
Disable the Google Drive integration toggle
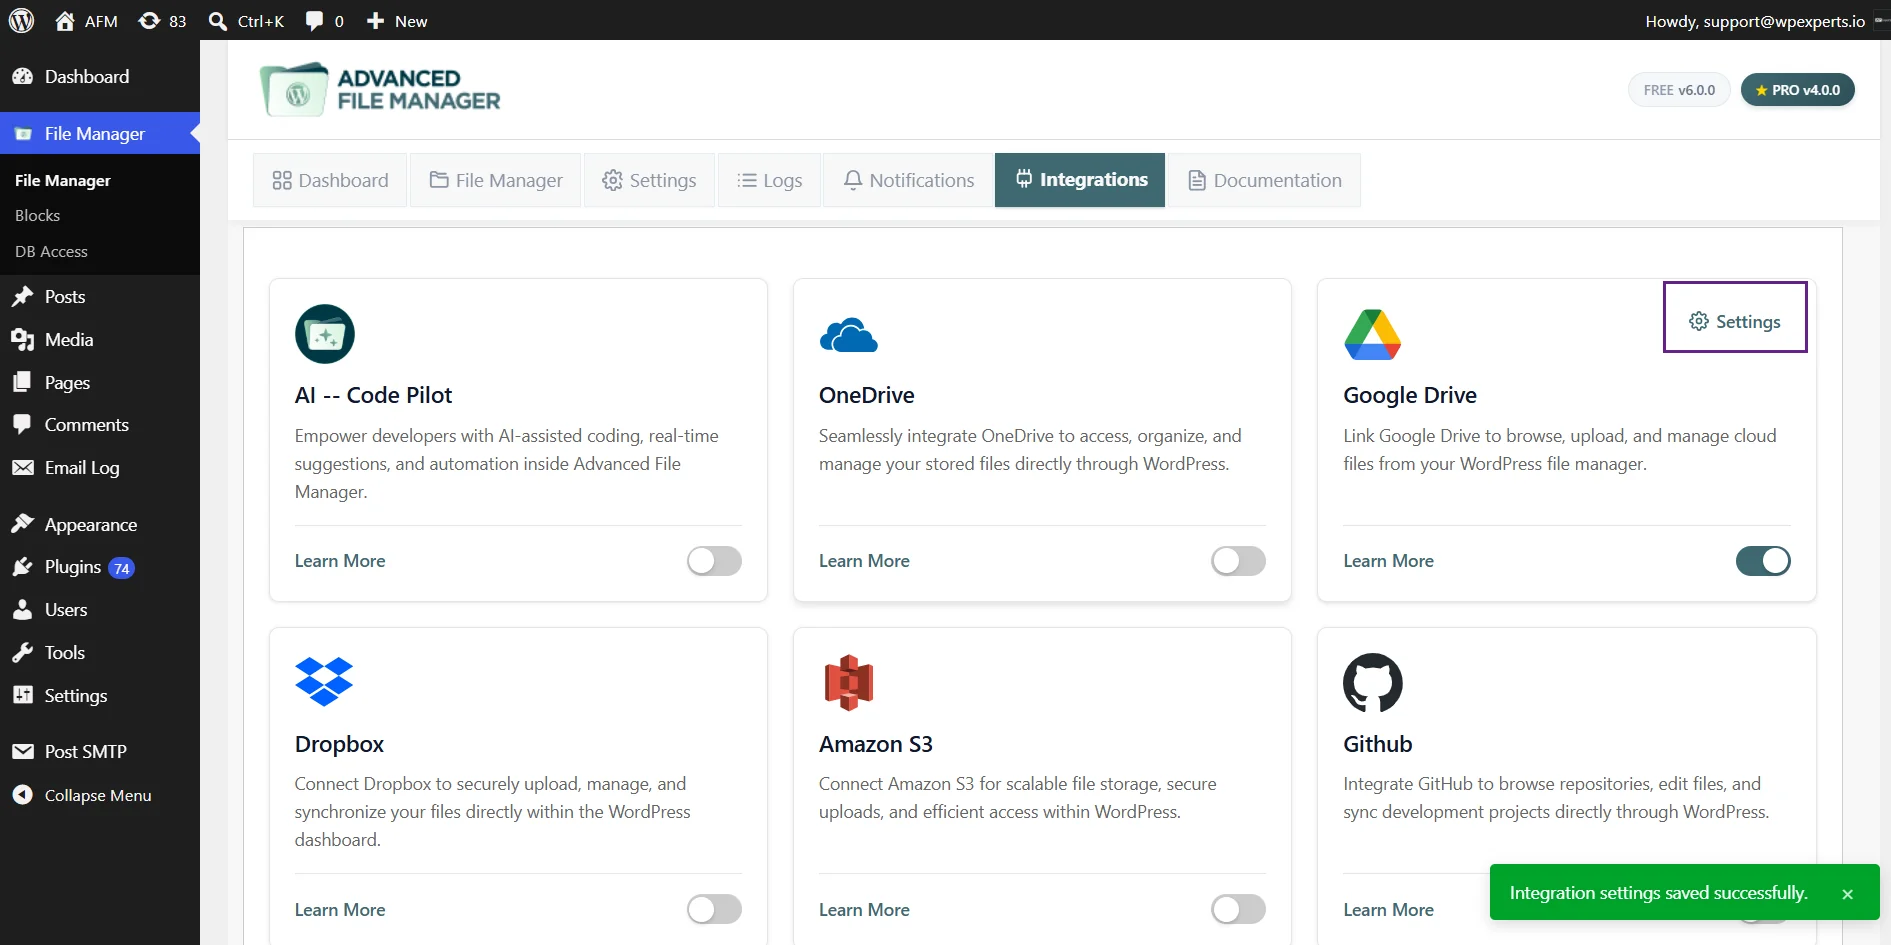1763,561
